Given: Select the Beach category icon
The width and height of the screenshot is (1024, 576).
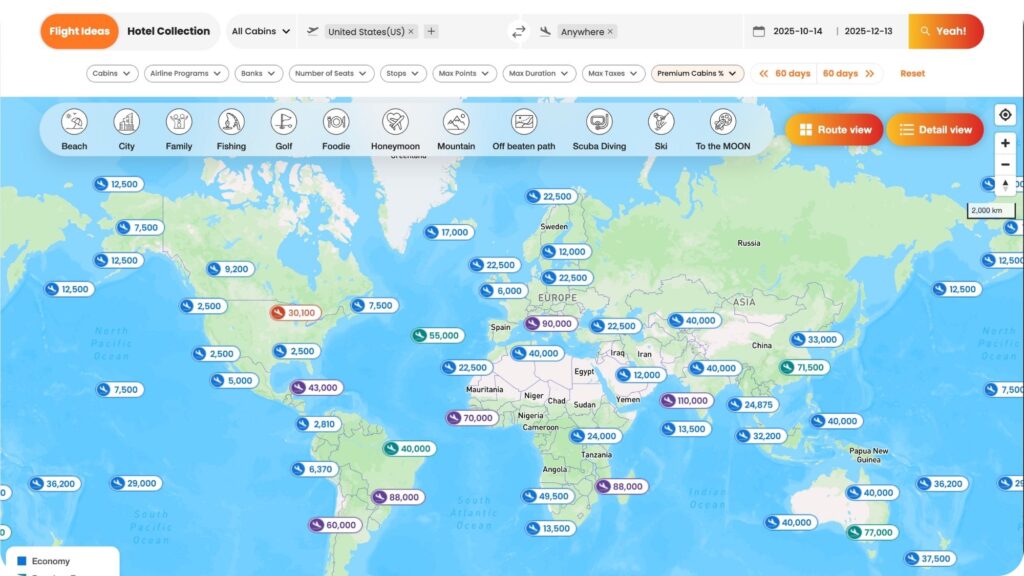Looking at the screenshot, I should click(74, 123).
